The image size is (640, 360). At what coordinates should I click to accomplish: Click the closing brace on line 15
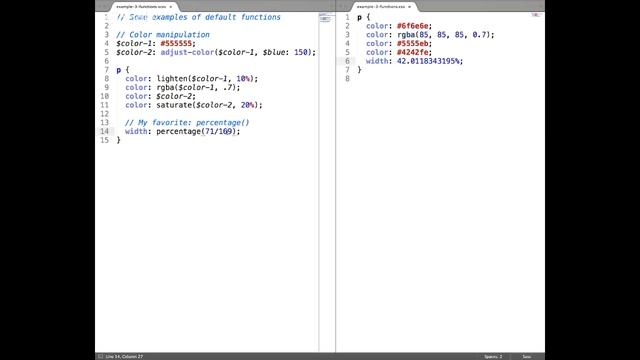[118, 140]
